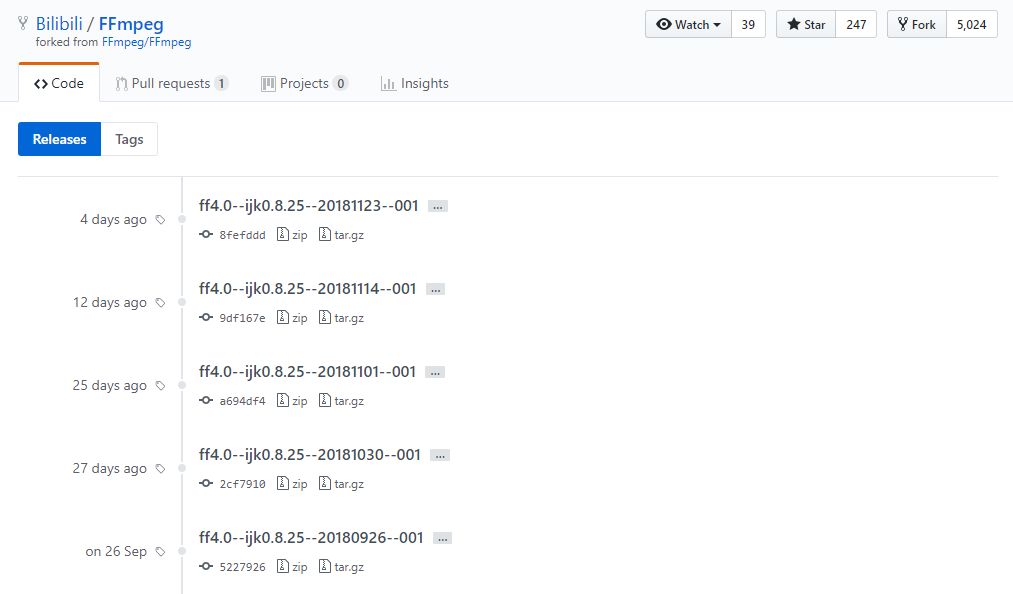Expand ellipsis next to 20181101 release
This screenshot has height=594, width=1013.
tap(435, 373)
